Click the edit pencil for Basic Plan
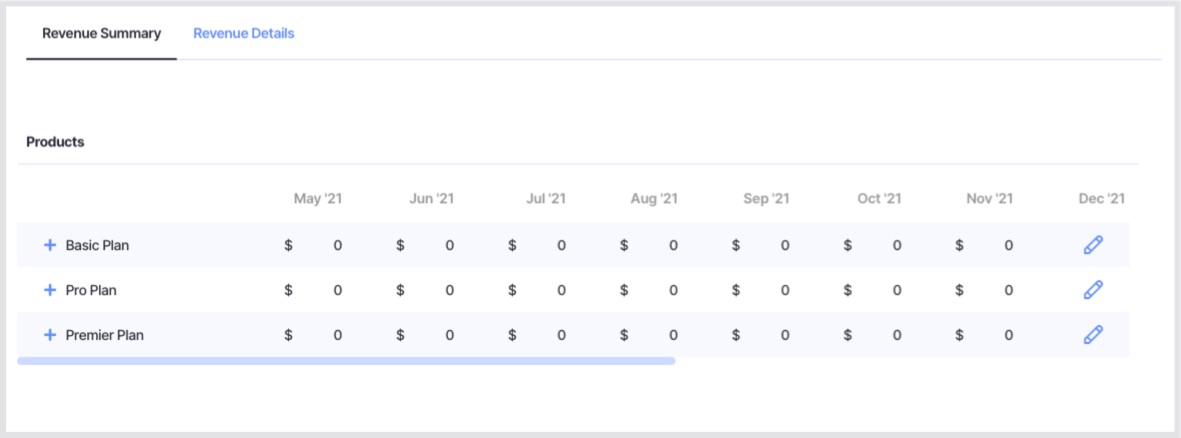This screenshot has width=1181, height=438. [x=1093, y=245]
